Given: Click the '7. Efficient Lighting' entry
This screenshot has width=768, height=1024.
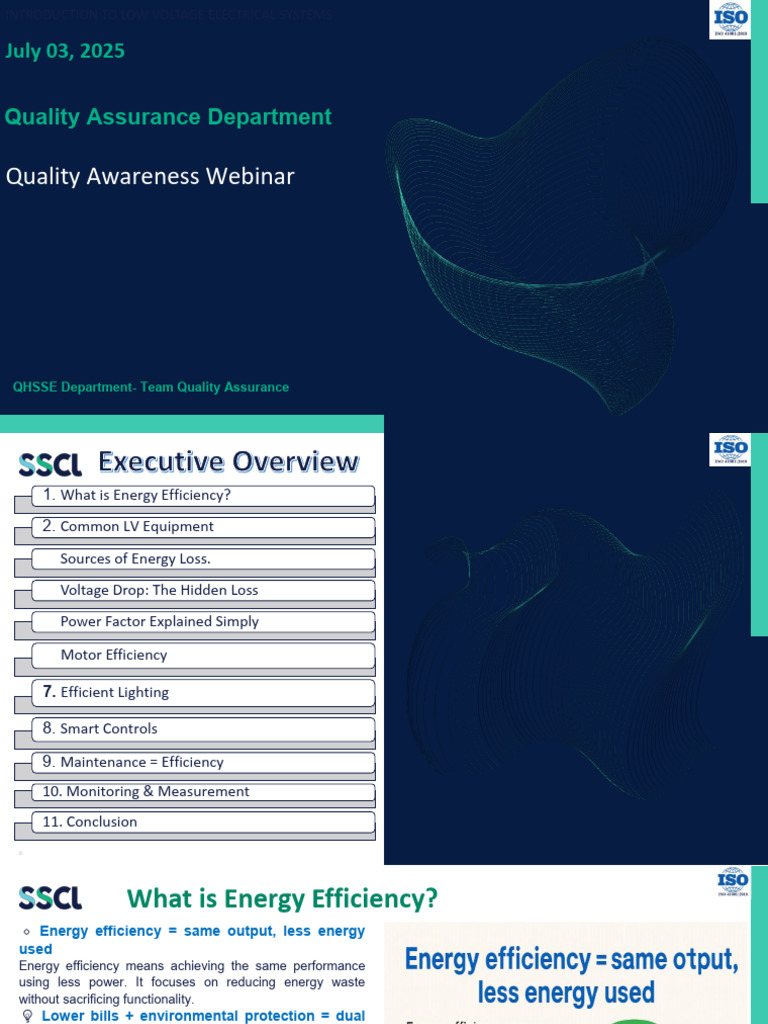Looking at the screenshot, I should tap(203, 692).
